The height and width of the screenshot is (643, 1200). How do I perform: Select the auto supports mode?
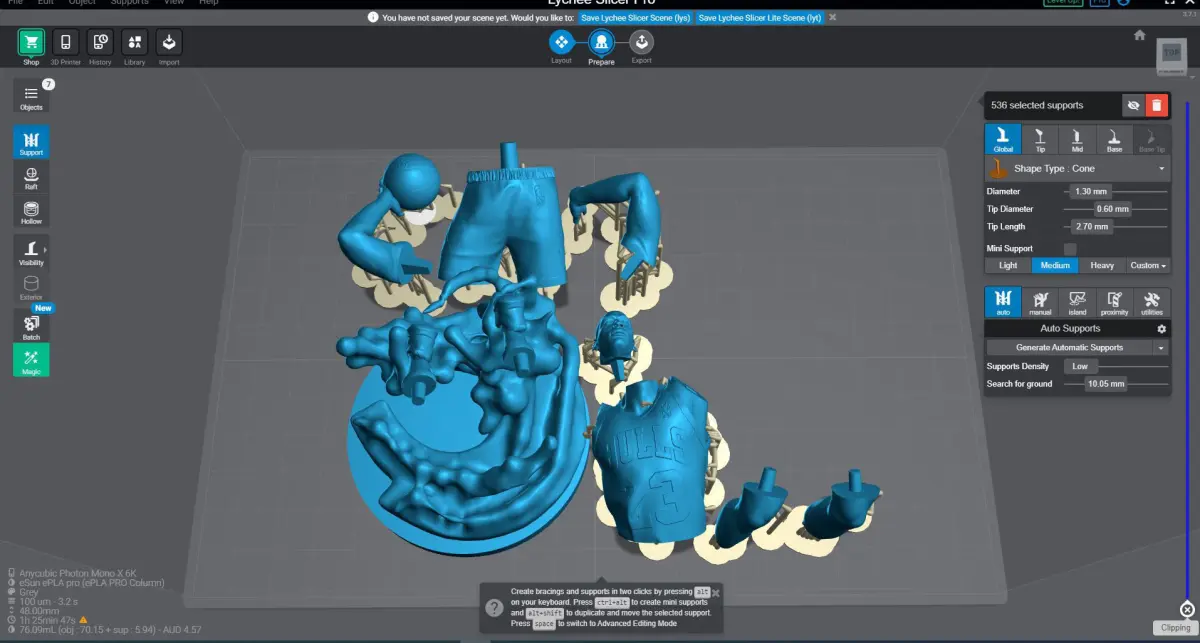[1003, 302]
